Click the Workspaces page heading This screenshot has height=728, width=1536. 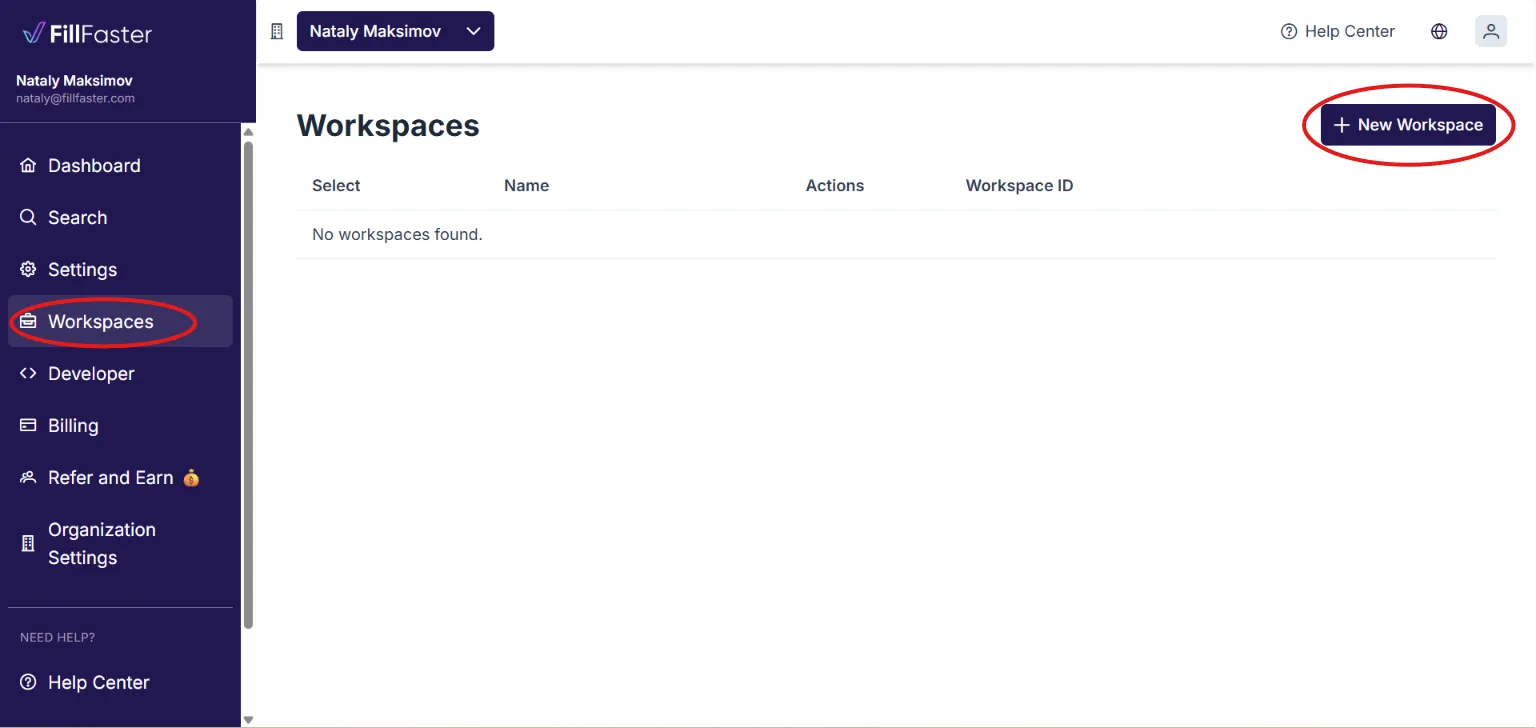[388, 126]
